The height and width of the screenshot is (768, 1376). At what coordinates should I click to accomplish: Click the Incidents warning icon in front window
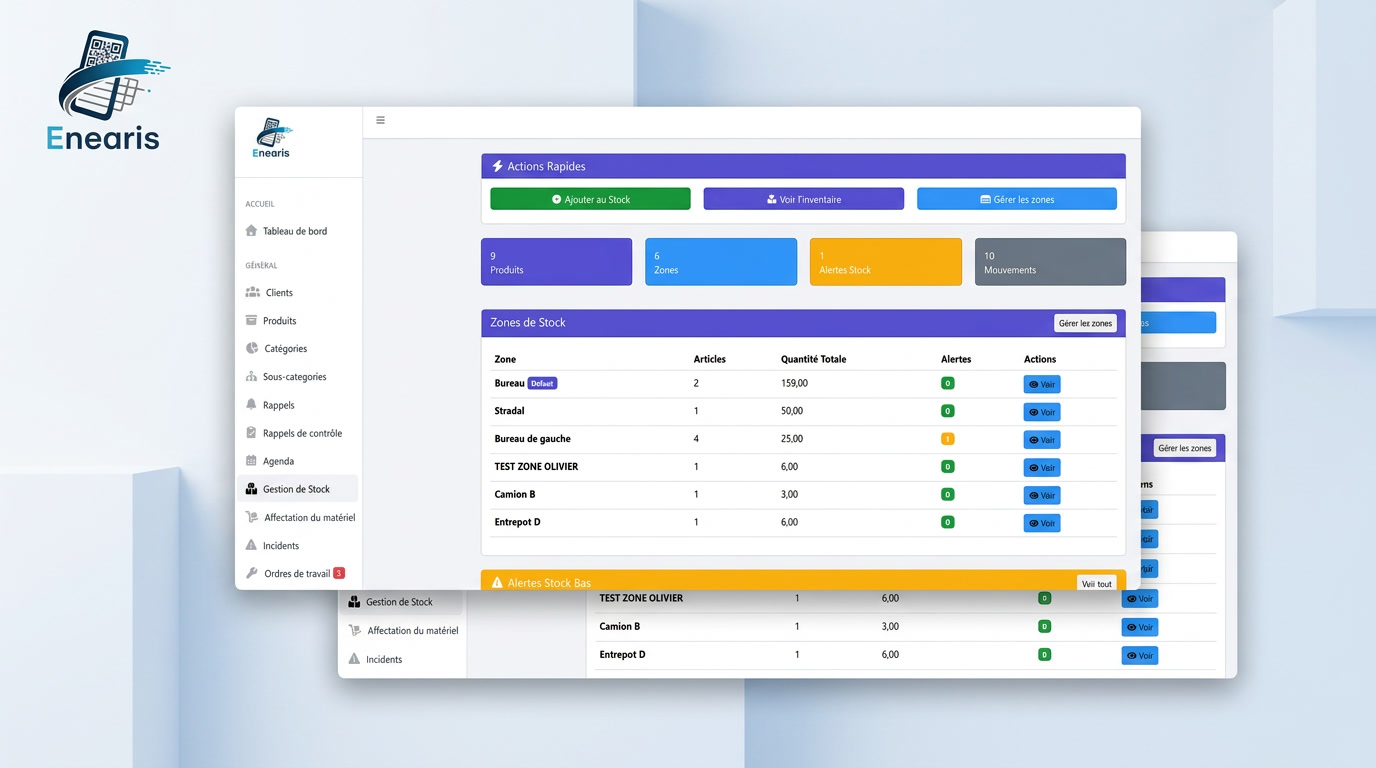252,545
